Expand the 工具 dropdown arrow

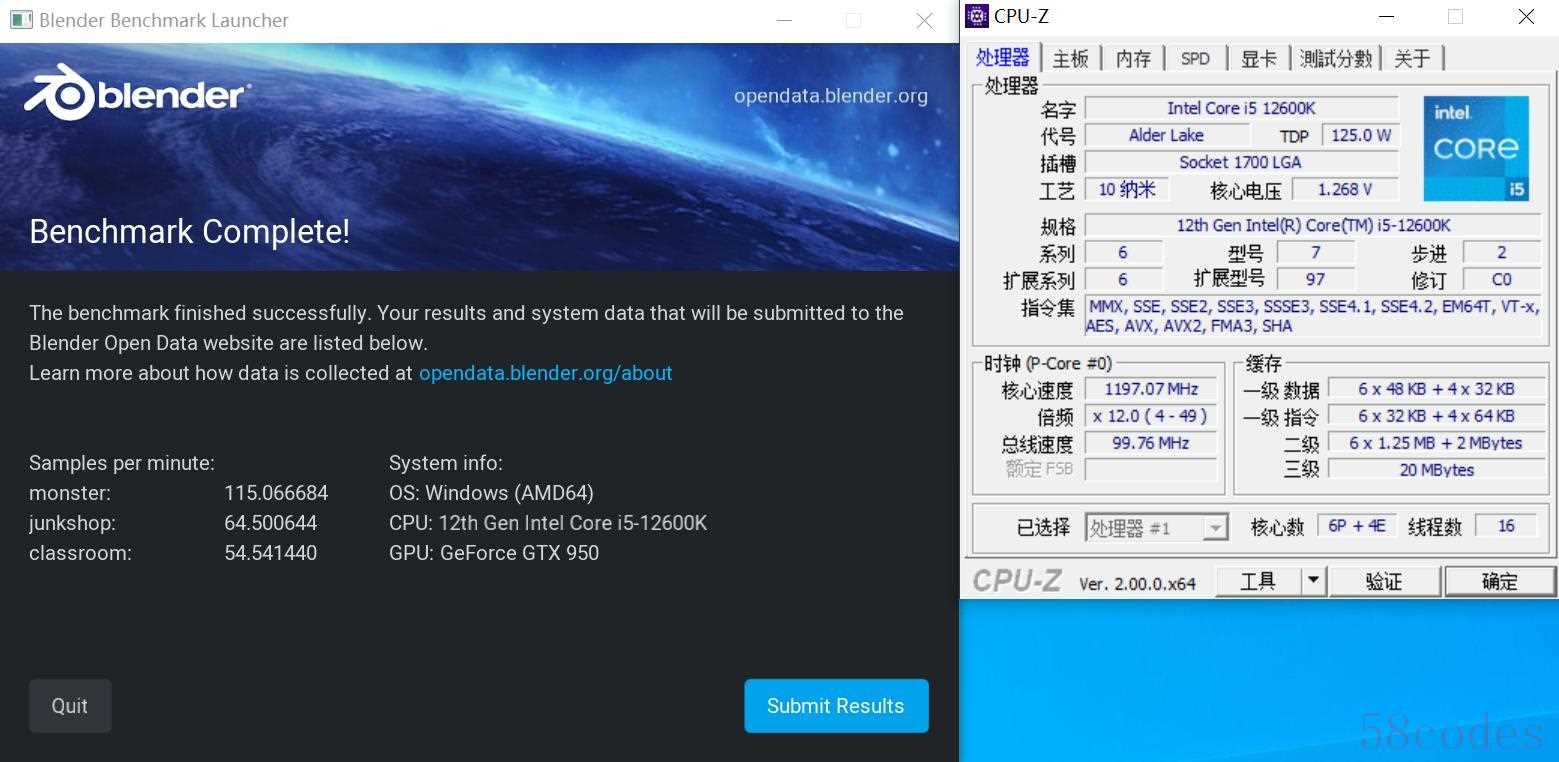[1314, 581]
